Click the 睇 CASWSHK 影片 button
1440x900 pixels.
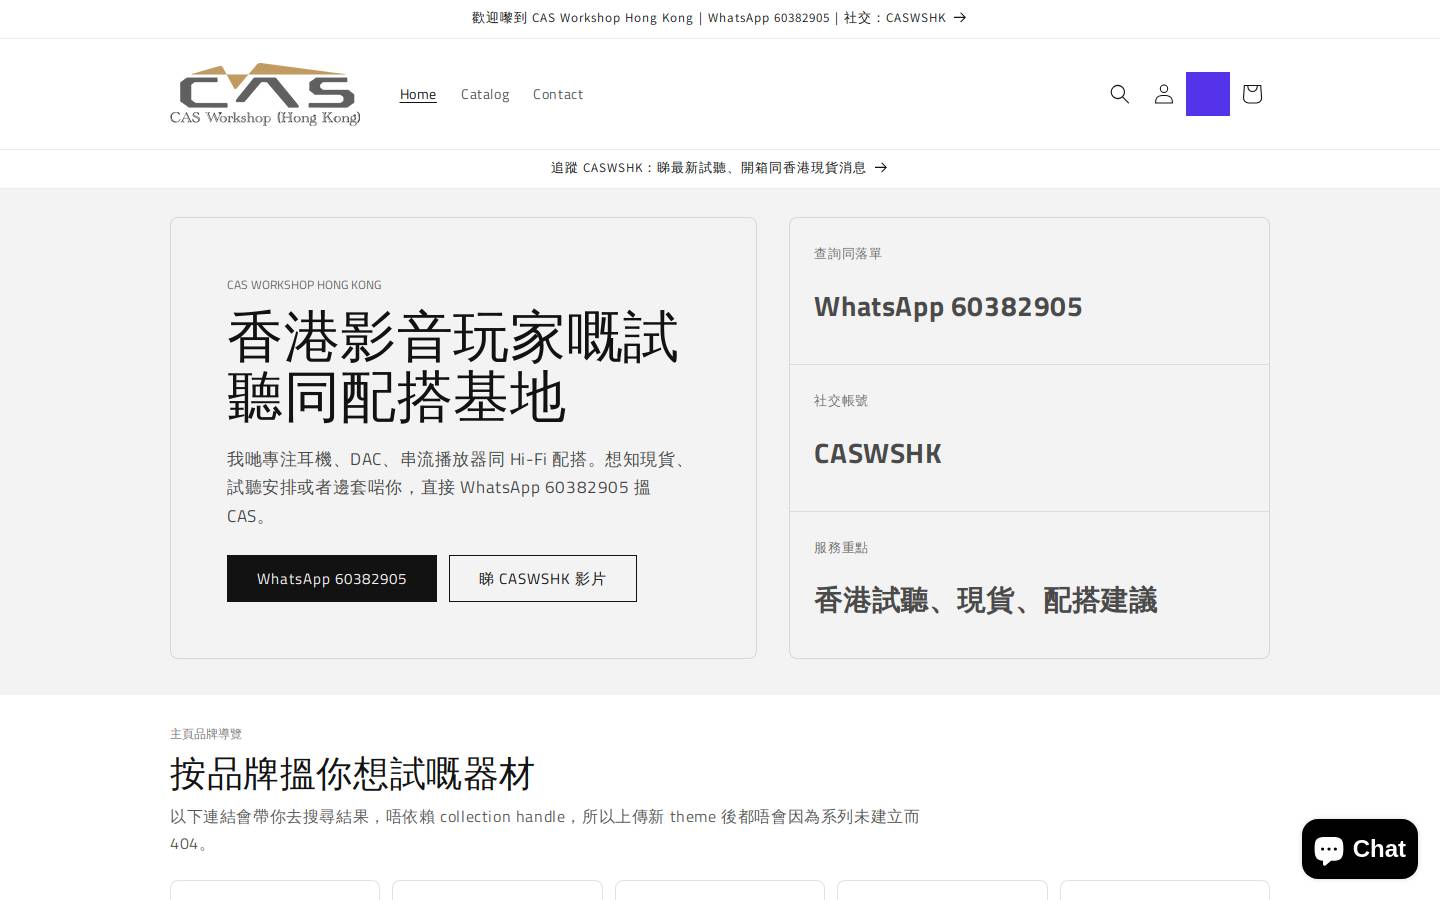(x=543, y=578)
